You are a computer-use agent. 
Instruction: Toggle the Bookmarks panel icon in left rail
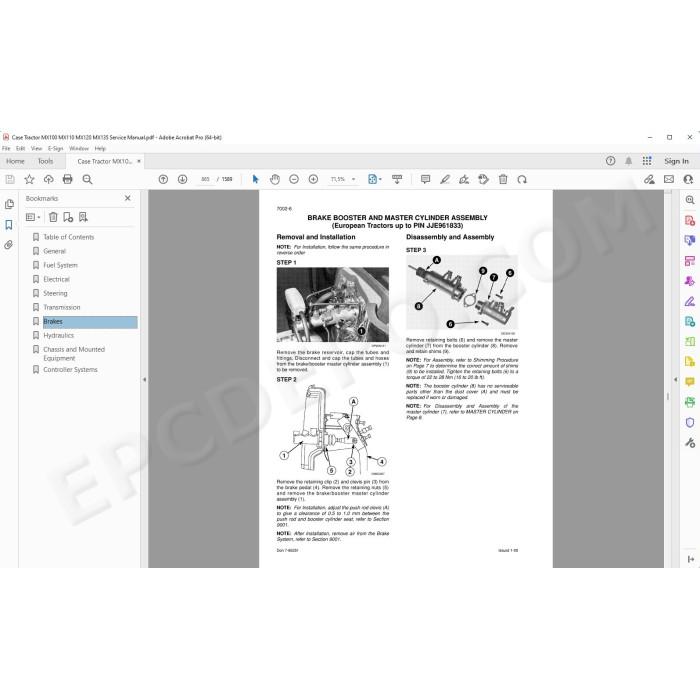click(x=9, y=225)
